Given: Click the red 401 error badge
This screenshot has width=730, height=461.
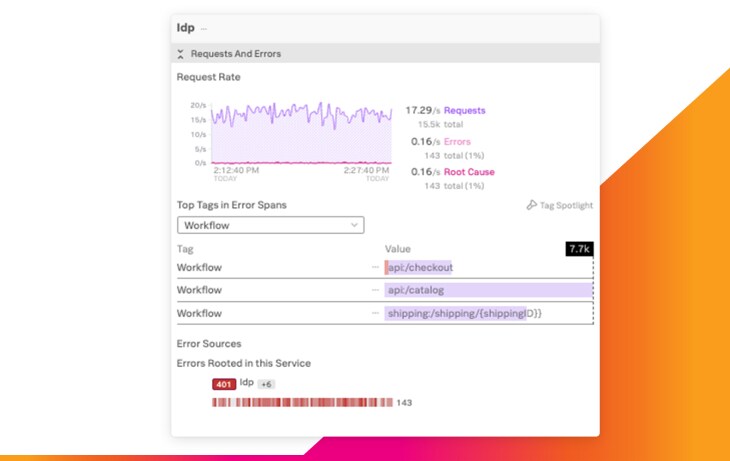Looking at the screenshot, I should click(223, 383).
